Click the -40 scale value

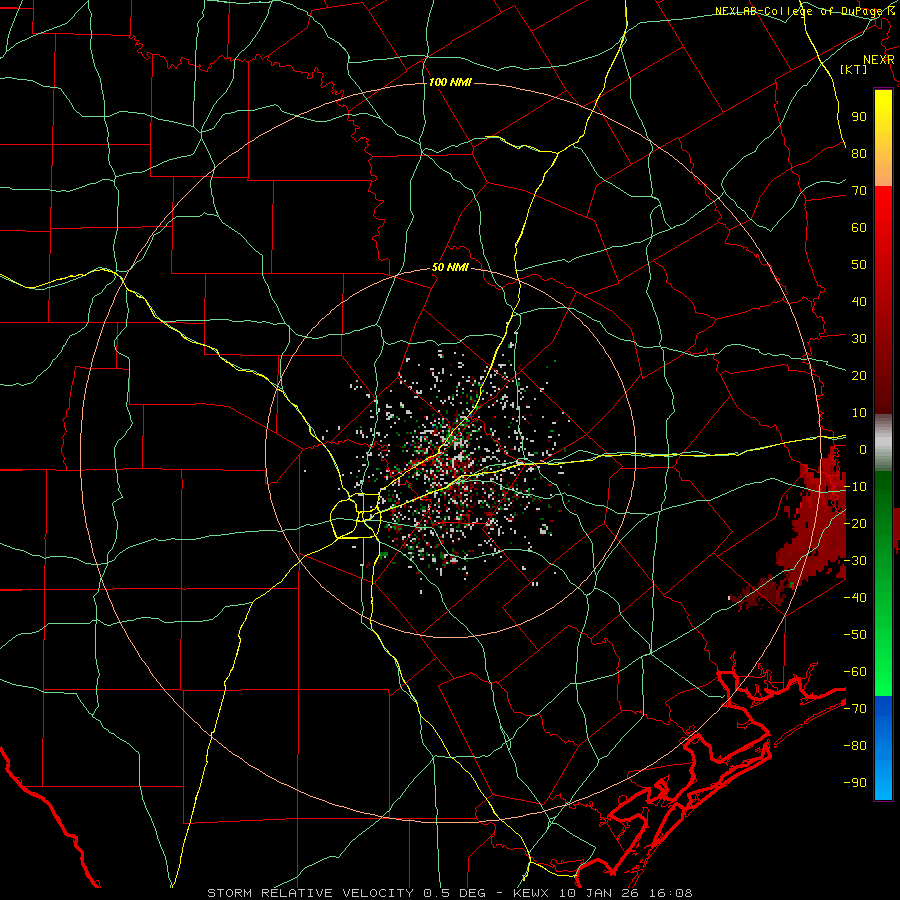click(855, 598)
